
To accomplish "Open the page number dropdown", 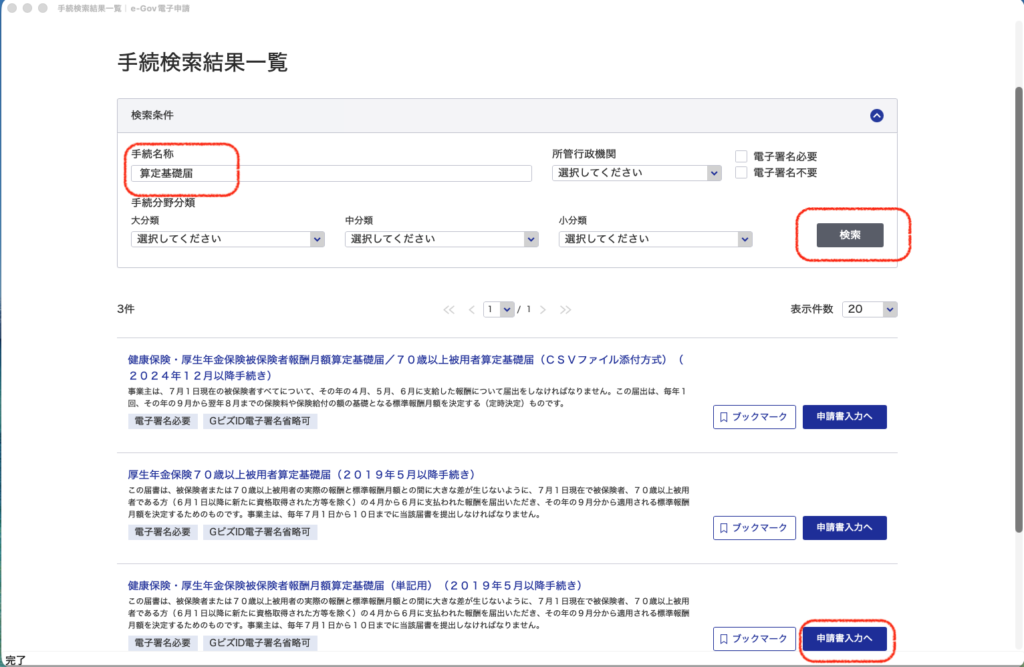I will (x=498, y=309).
